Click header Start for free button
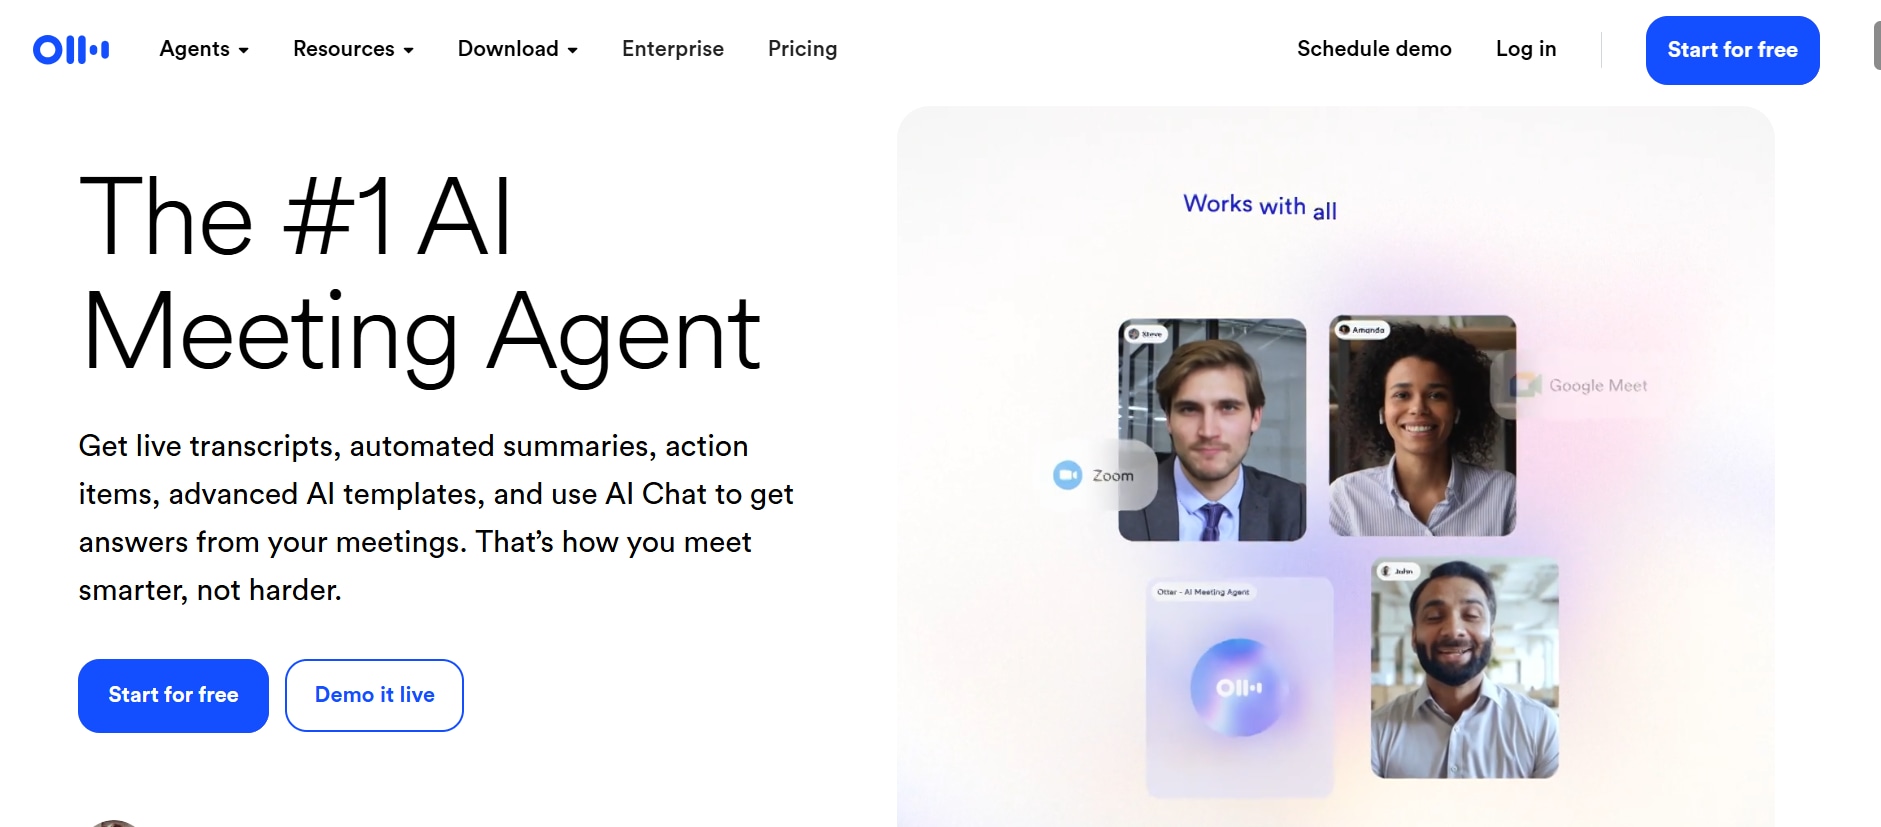The height and width of the screenshot is (827, 1881). [x=1732, y=50]
